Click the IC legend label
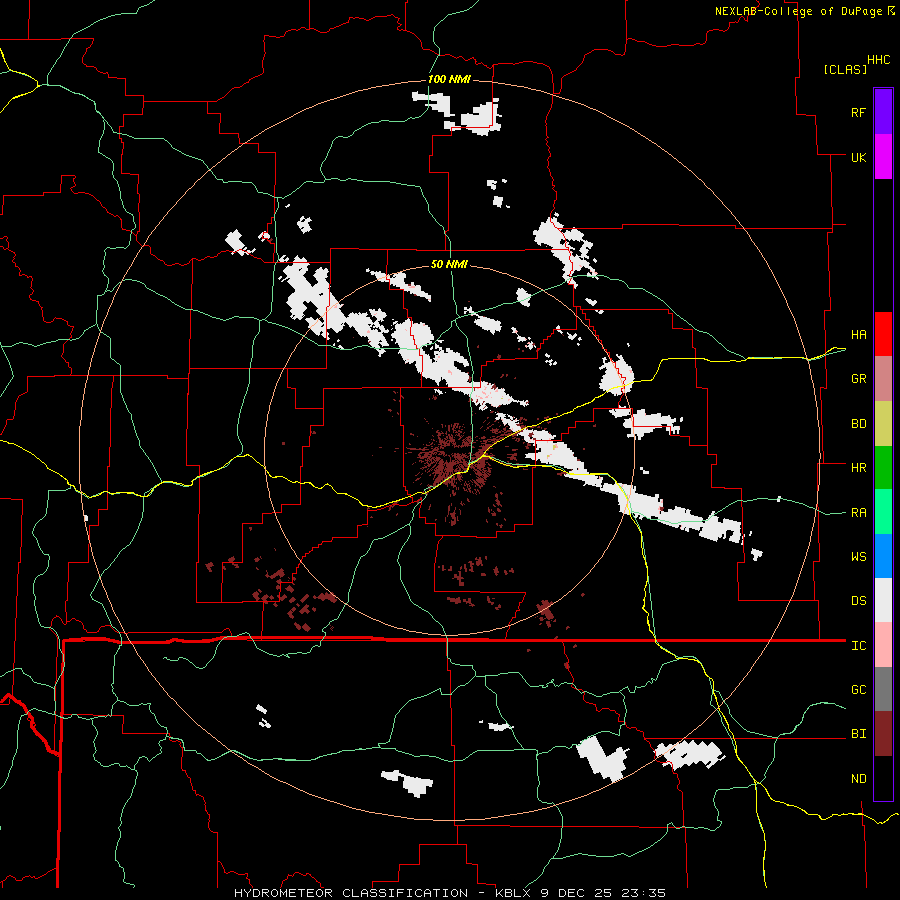Image resolution: width=900 pixels, height=900 pixels. pyautogui.click(x=858, y=646)
